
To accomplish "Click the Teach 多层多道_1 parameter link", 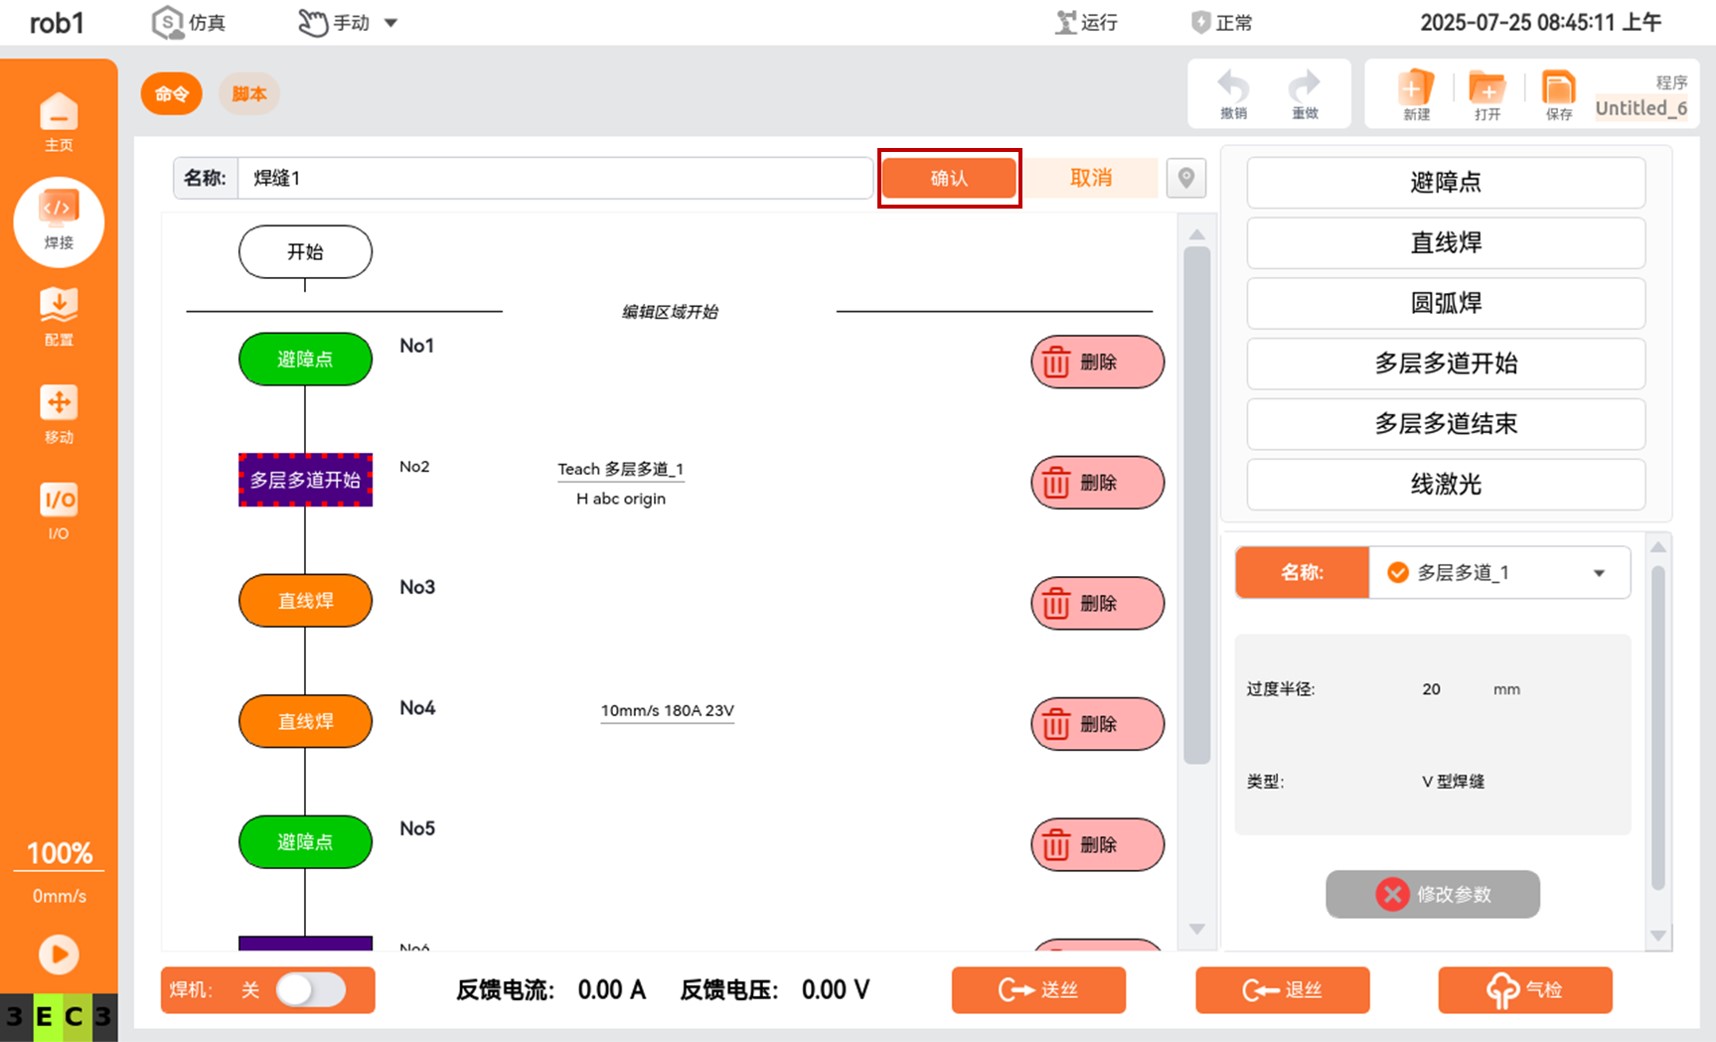I will (621, 469).
